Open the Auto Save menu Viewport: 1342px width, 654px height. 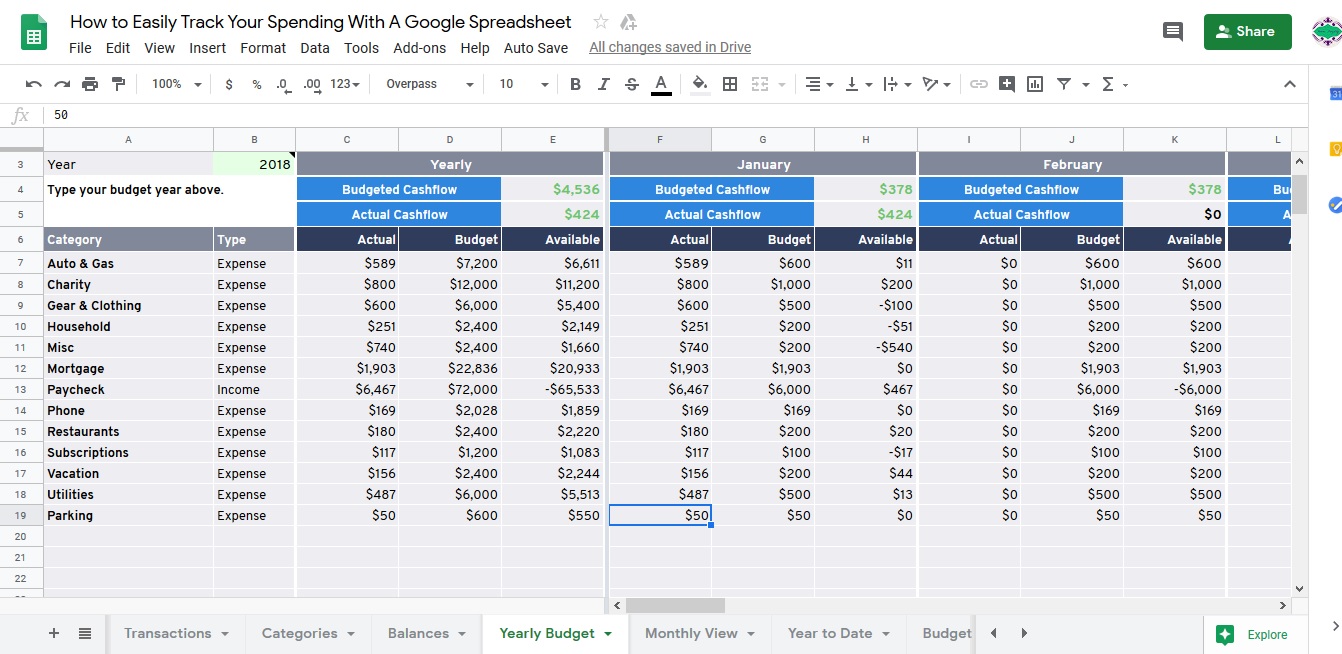click(x=536, y=47)
